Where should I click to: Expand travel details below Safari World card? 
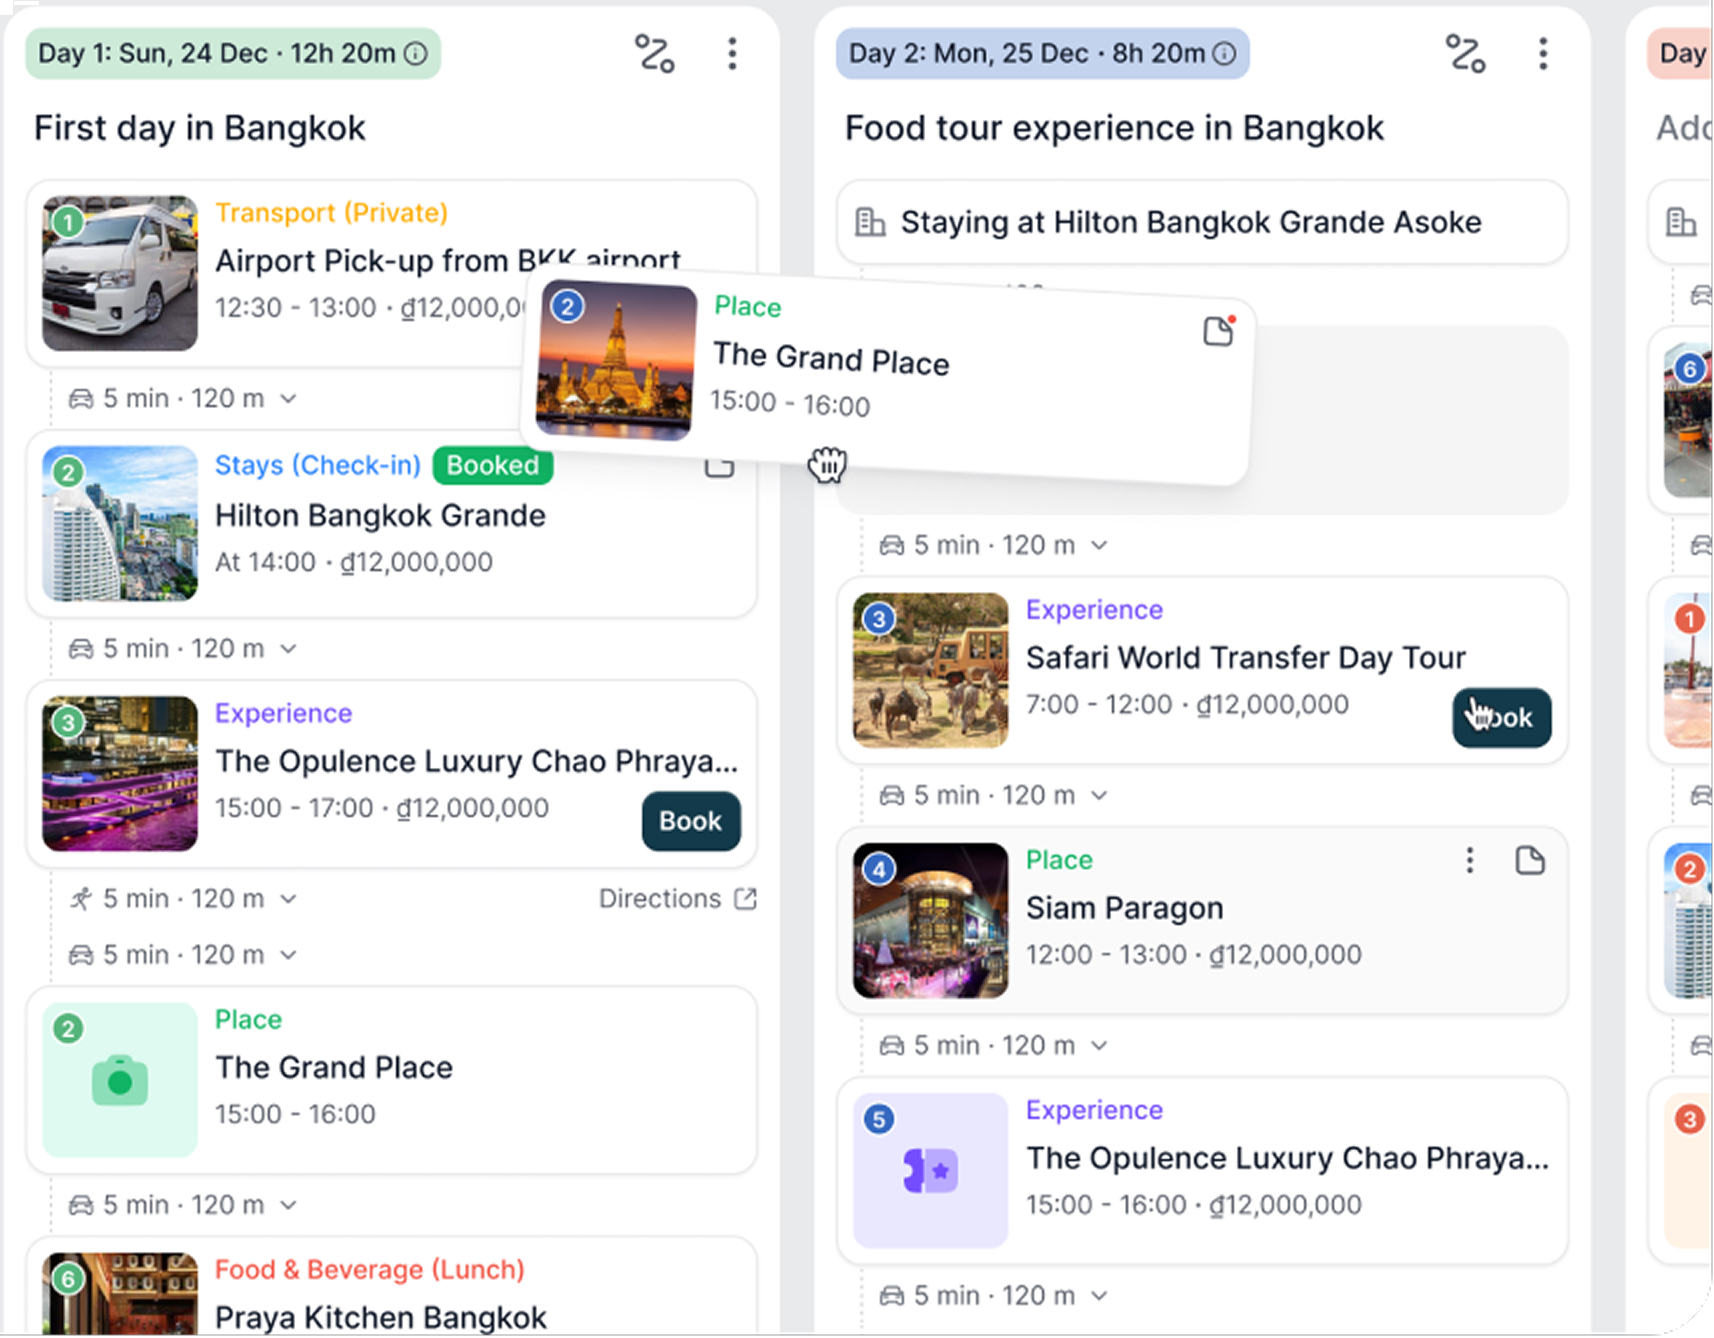click(x=1099, y=796)
